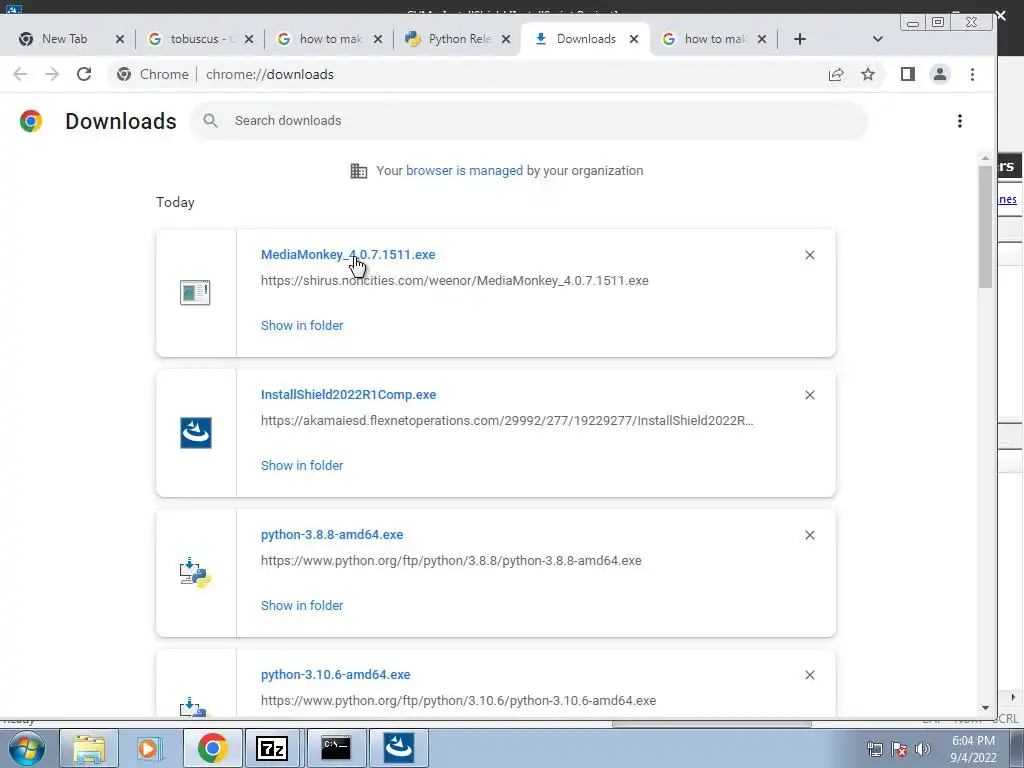Click the scrollbar up arrow on downloads page
Image resolution: width=1024 pixels, height=768 pixels.
(985, 158)
